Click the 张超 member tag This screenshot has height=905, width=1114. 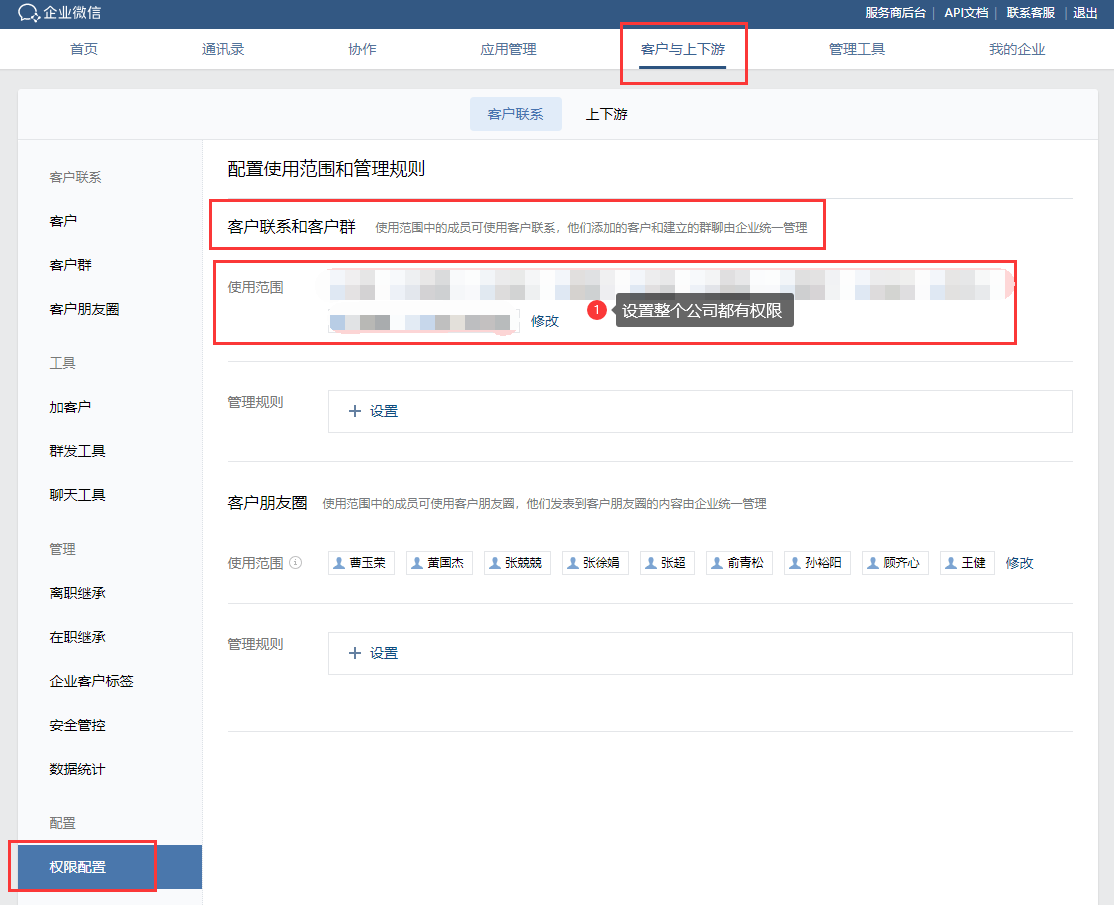pos(666,563)
